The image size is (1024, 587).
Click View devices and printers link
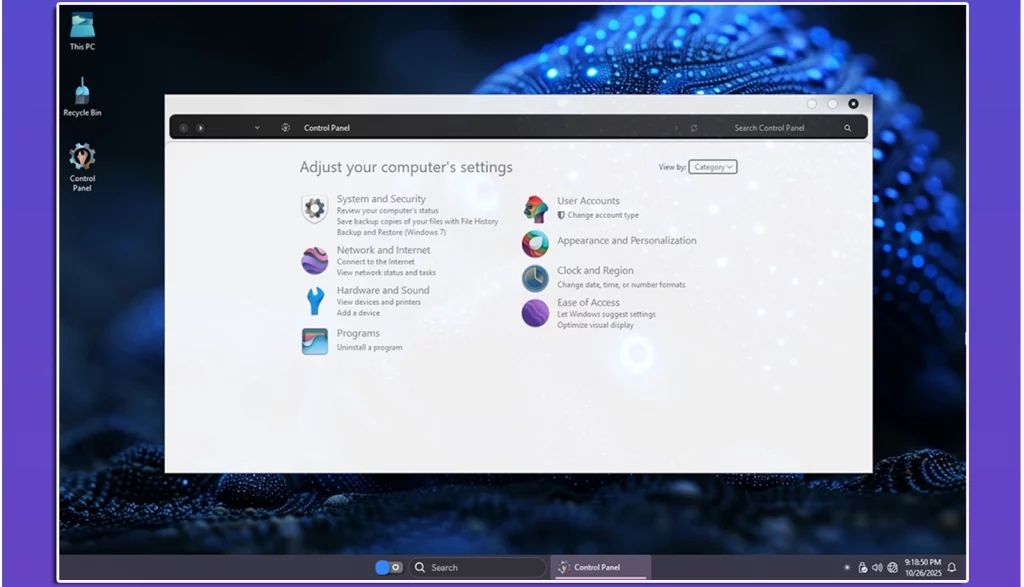pyautogui.click(x=379, y=302)
